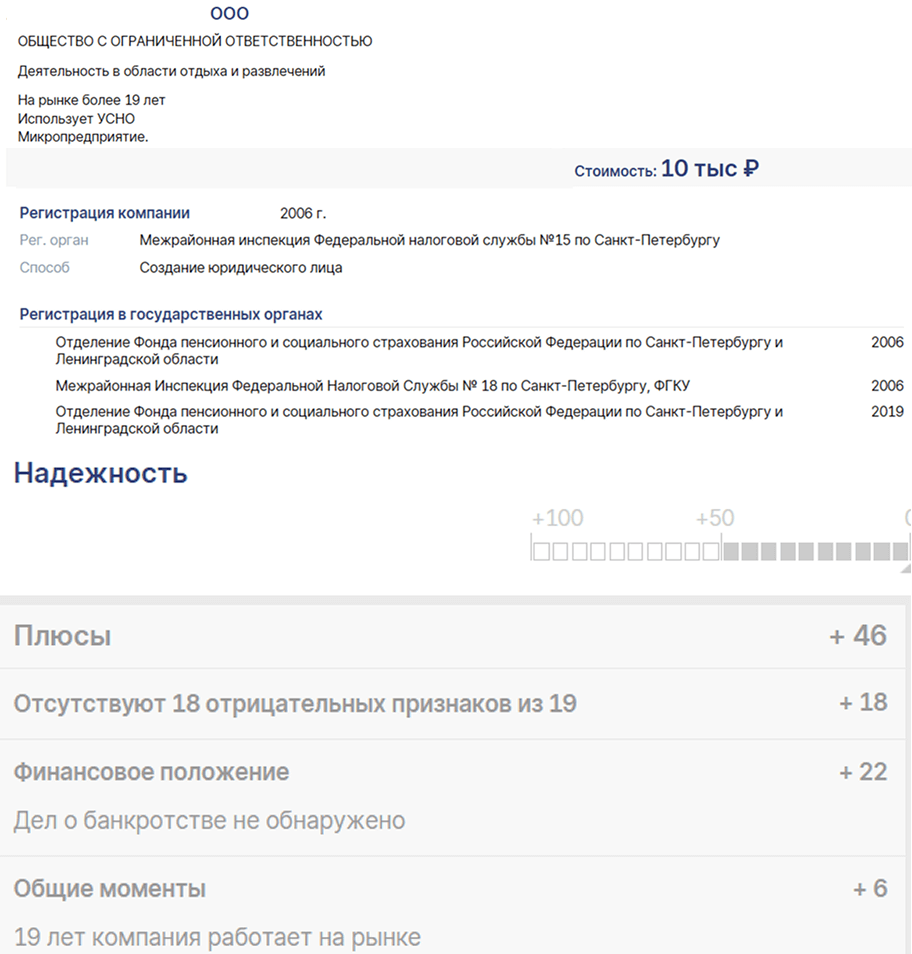Click the ООО company title heading
Viewport: 912px width, 954px height.
pyautogui.click(x=229, y=13)
